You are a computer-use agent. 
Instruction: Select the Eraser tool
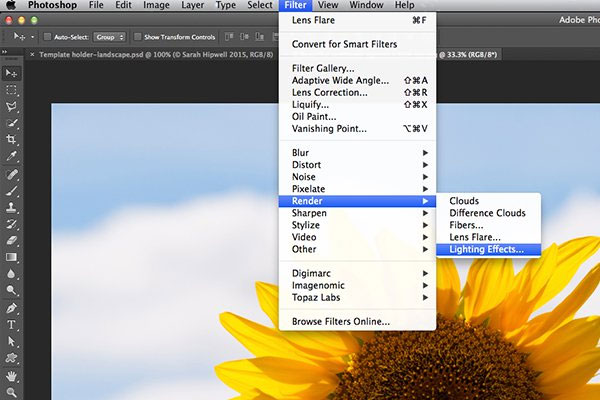coord(11,240)
